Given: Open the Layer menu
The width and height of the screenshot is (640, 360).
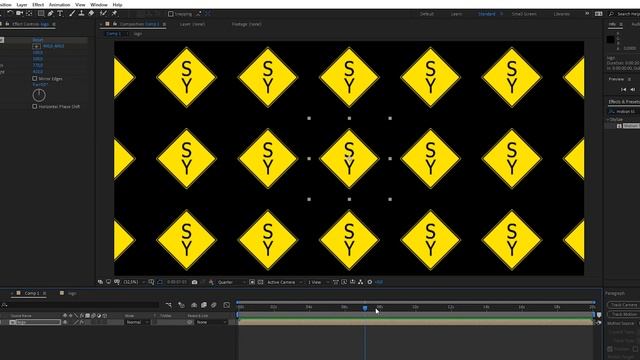Looking at the screenshot, I should pos(22,4).
